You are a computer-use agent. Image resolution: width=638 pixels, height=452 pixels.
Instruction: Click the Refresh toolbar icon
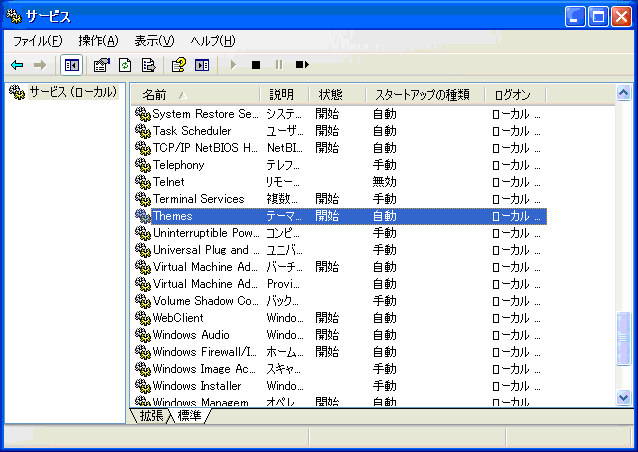coord(125,65)
